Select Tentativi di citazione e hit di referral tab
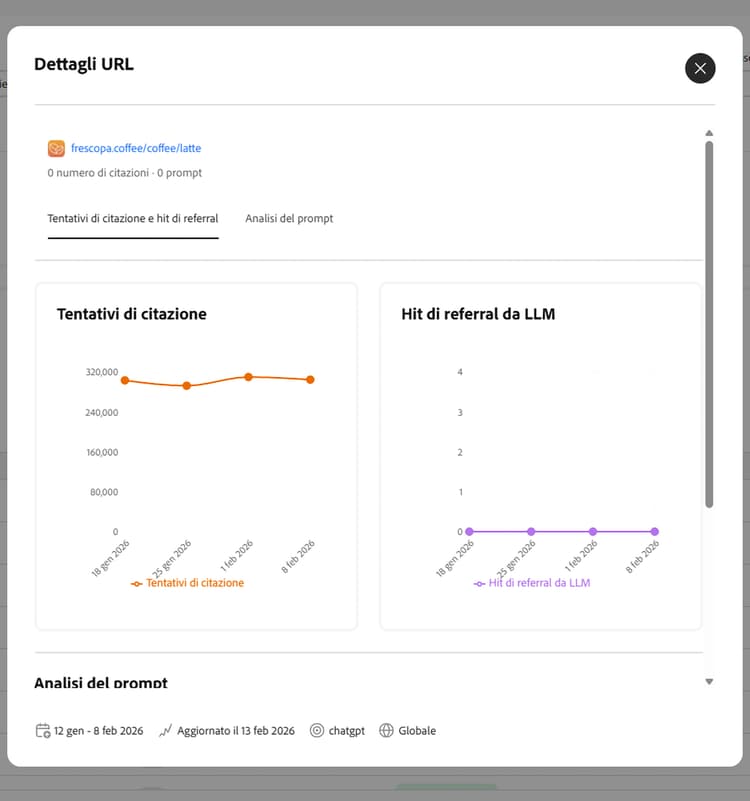This screenshot has width=750, height=801. click(x=133, y=218)
